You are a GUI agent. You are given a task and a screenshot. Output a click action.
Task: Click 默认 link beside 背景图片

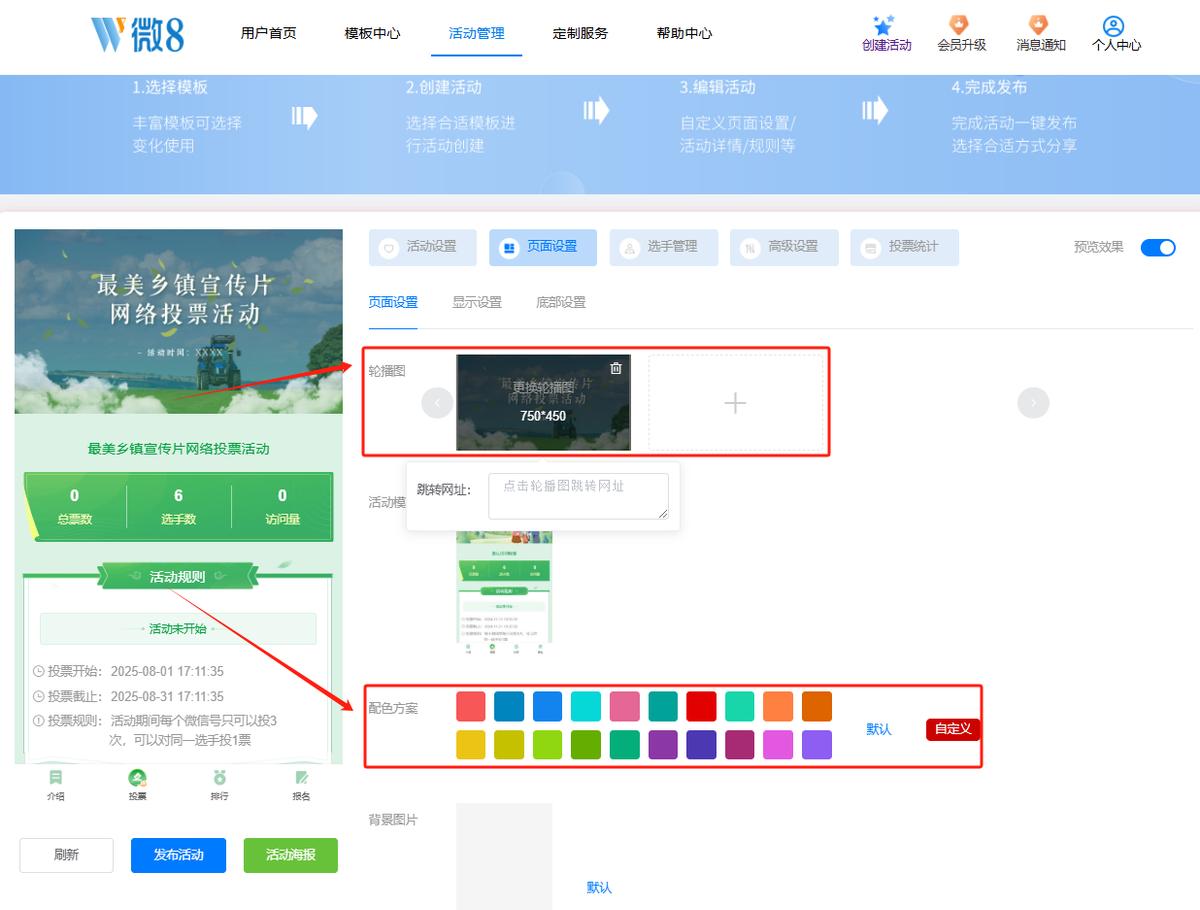click(x=599, y=887)
